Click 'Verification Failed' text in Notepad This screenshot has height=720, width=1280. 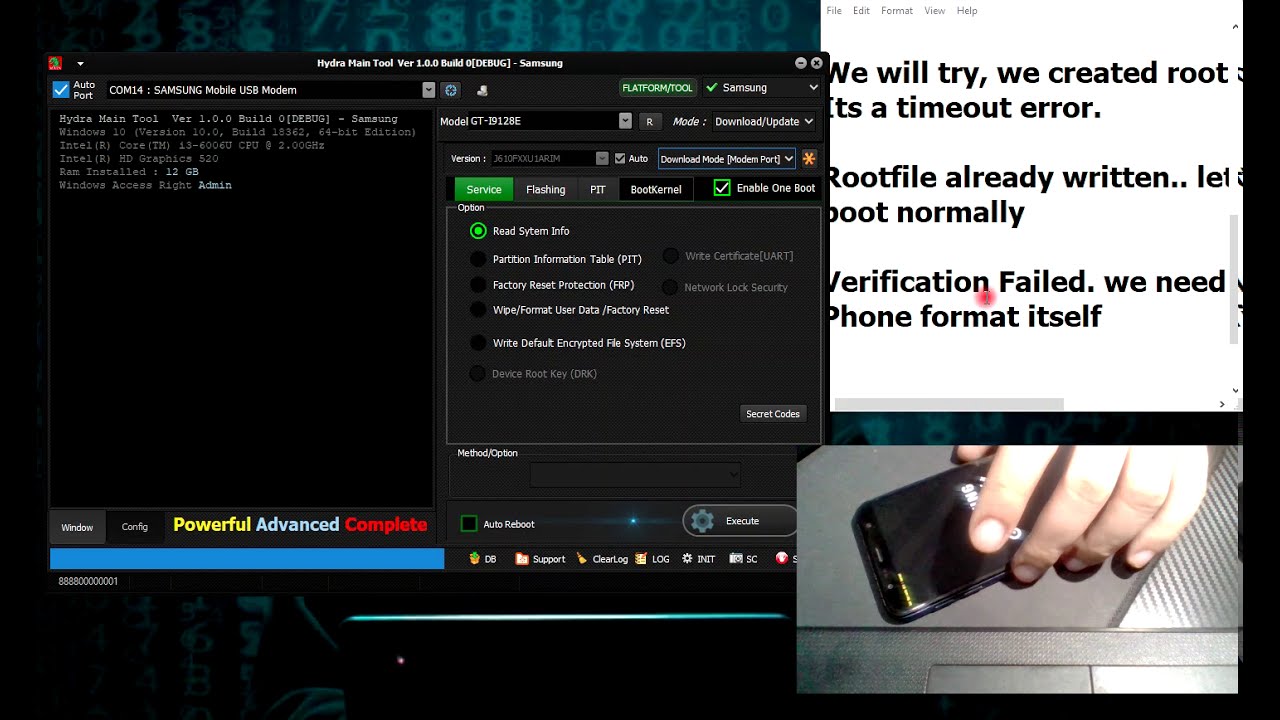coord(958,282)
